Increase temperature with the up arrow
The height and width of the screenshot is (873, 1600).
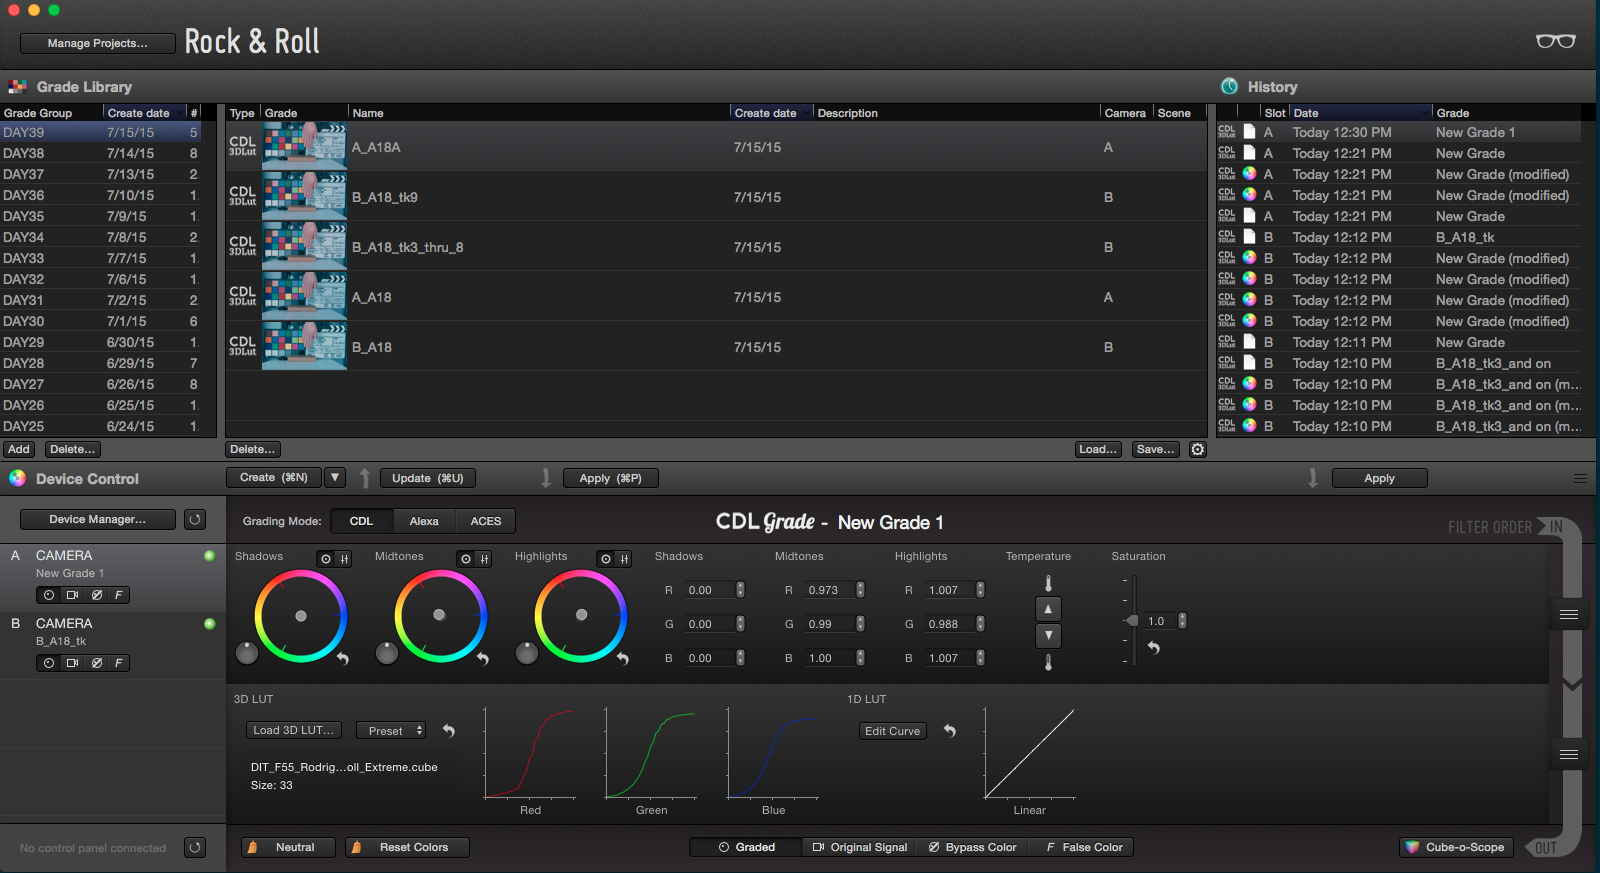tap(1048, 609)
